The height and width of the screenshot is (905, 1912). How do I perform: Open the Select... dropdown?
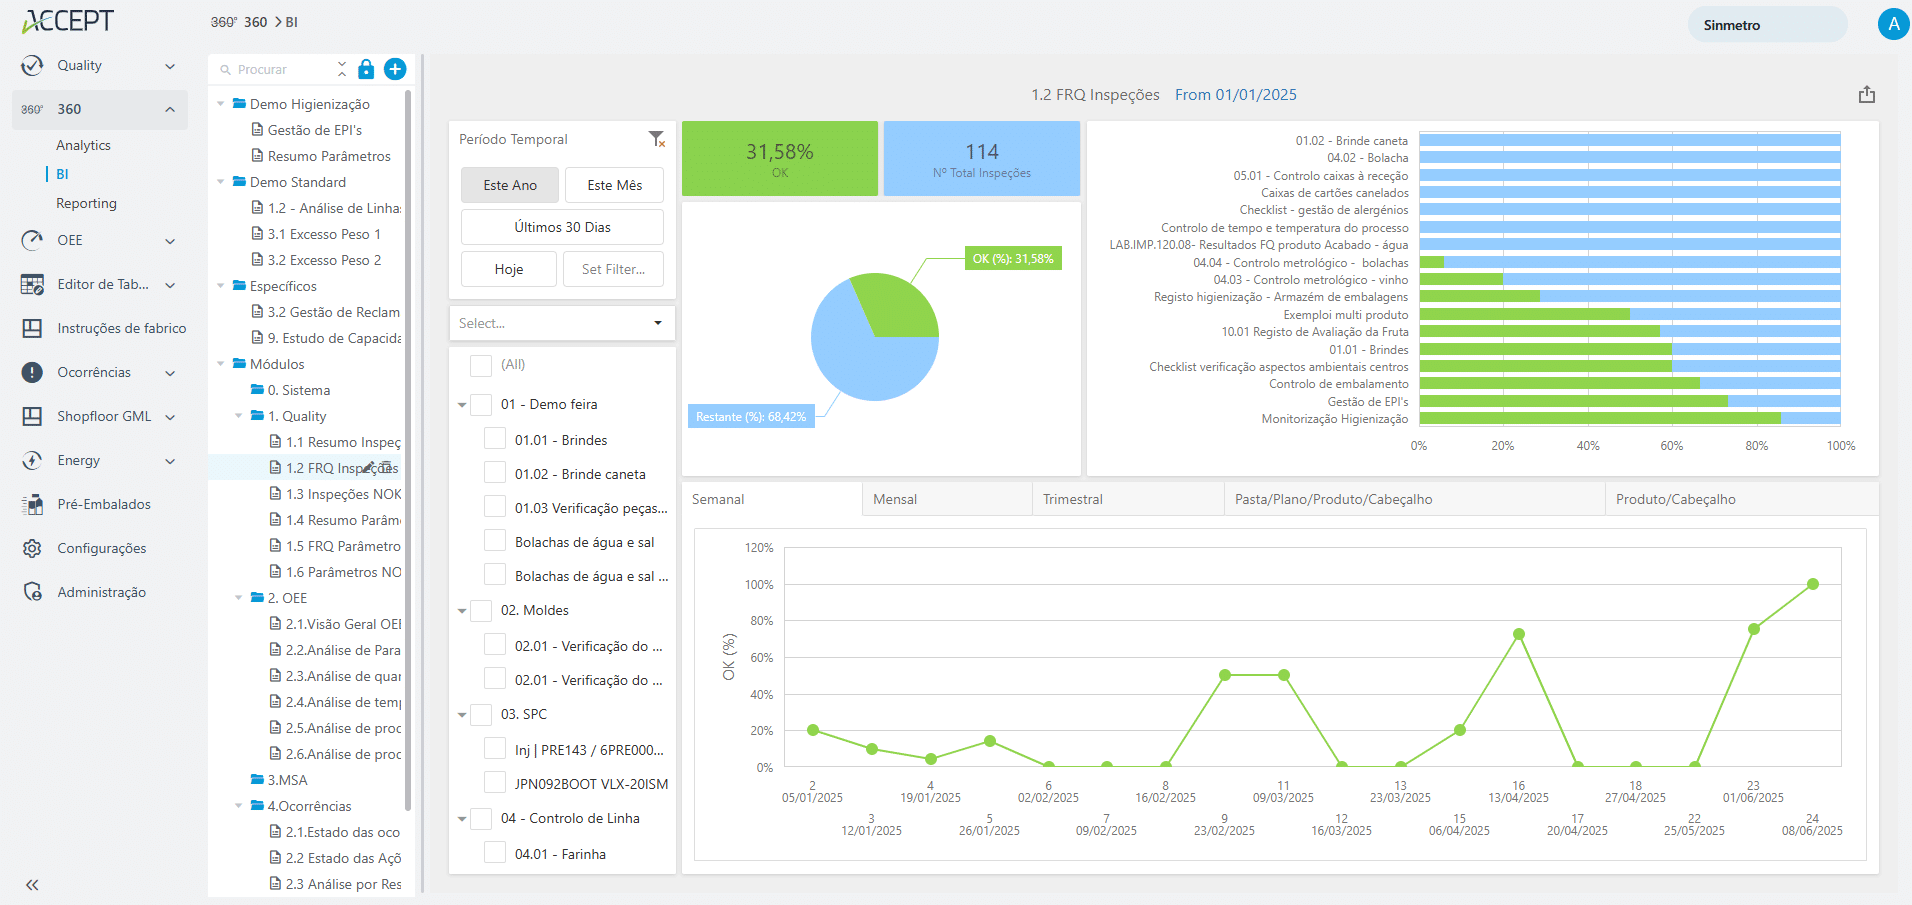click(561, 322)
